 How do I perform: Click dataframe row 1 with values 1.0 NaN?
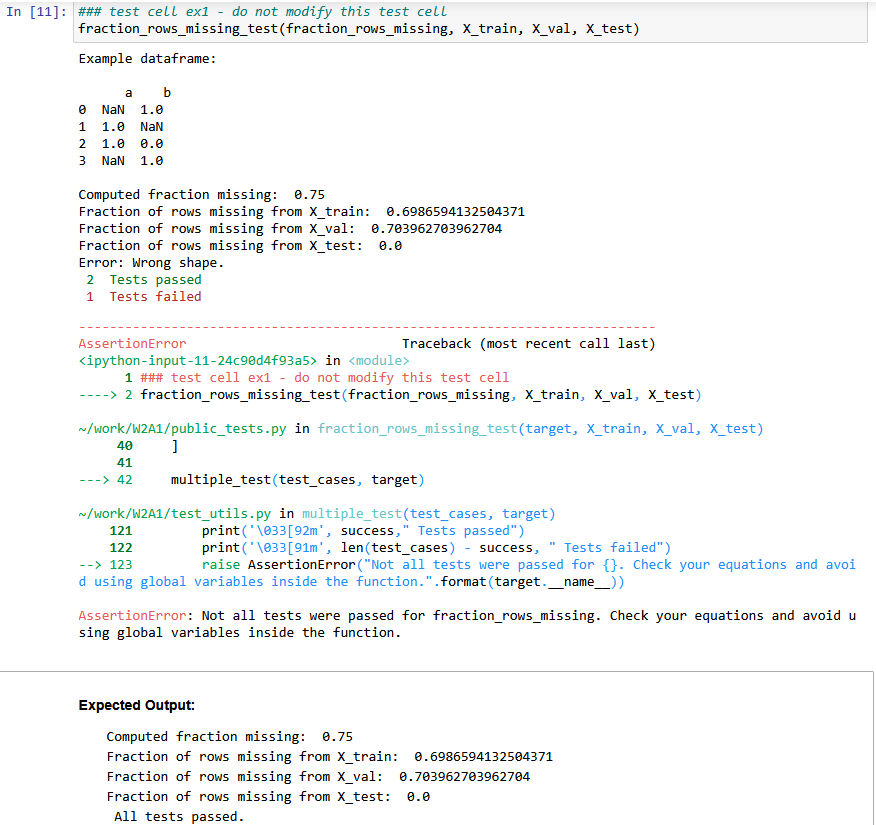[121, 127]
